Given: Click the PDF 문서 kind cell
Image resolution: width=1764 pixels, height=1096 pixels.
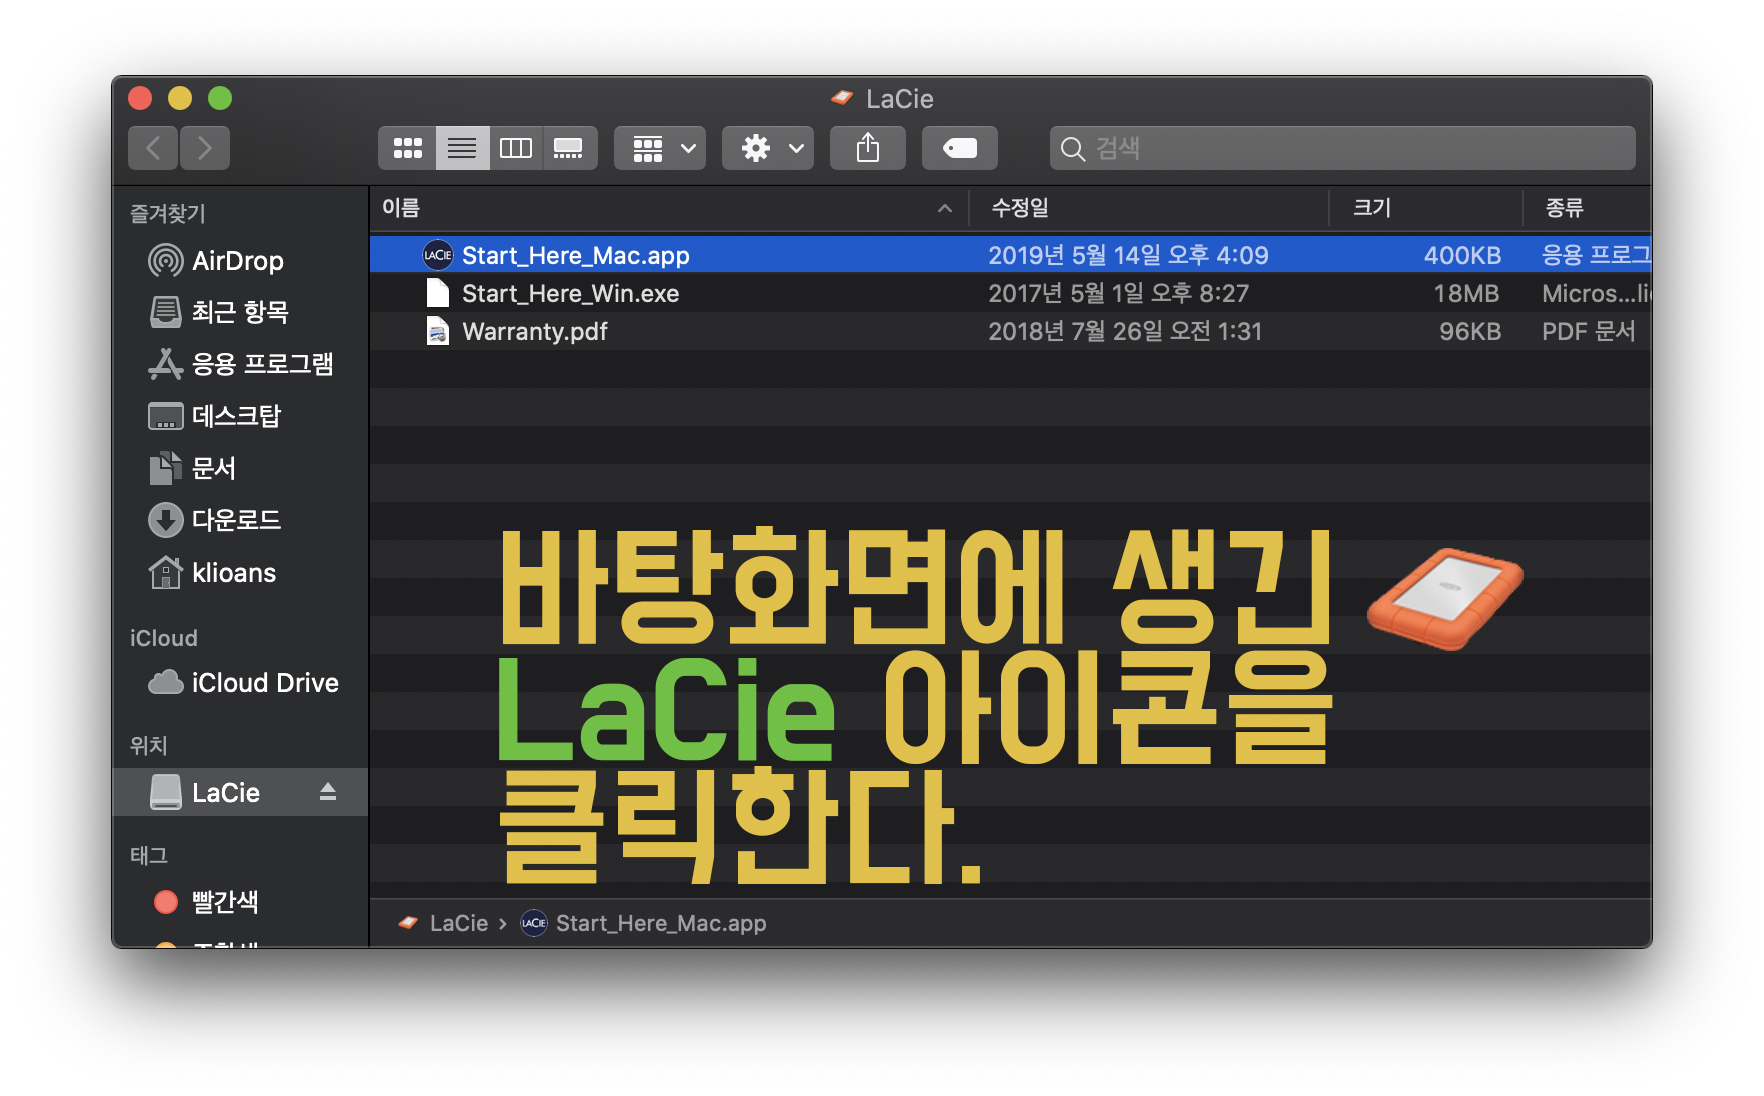Looking at the screenshot, I should coord(1589,332).
